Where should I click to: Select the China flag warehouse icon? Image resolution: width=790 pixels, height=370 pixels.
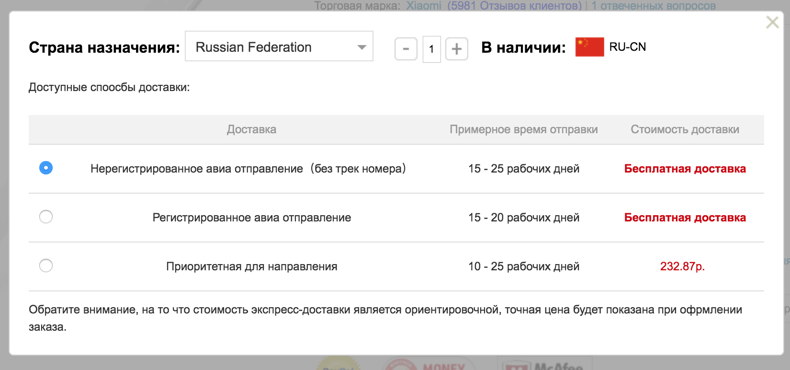589,47
